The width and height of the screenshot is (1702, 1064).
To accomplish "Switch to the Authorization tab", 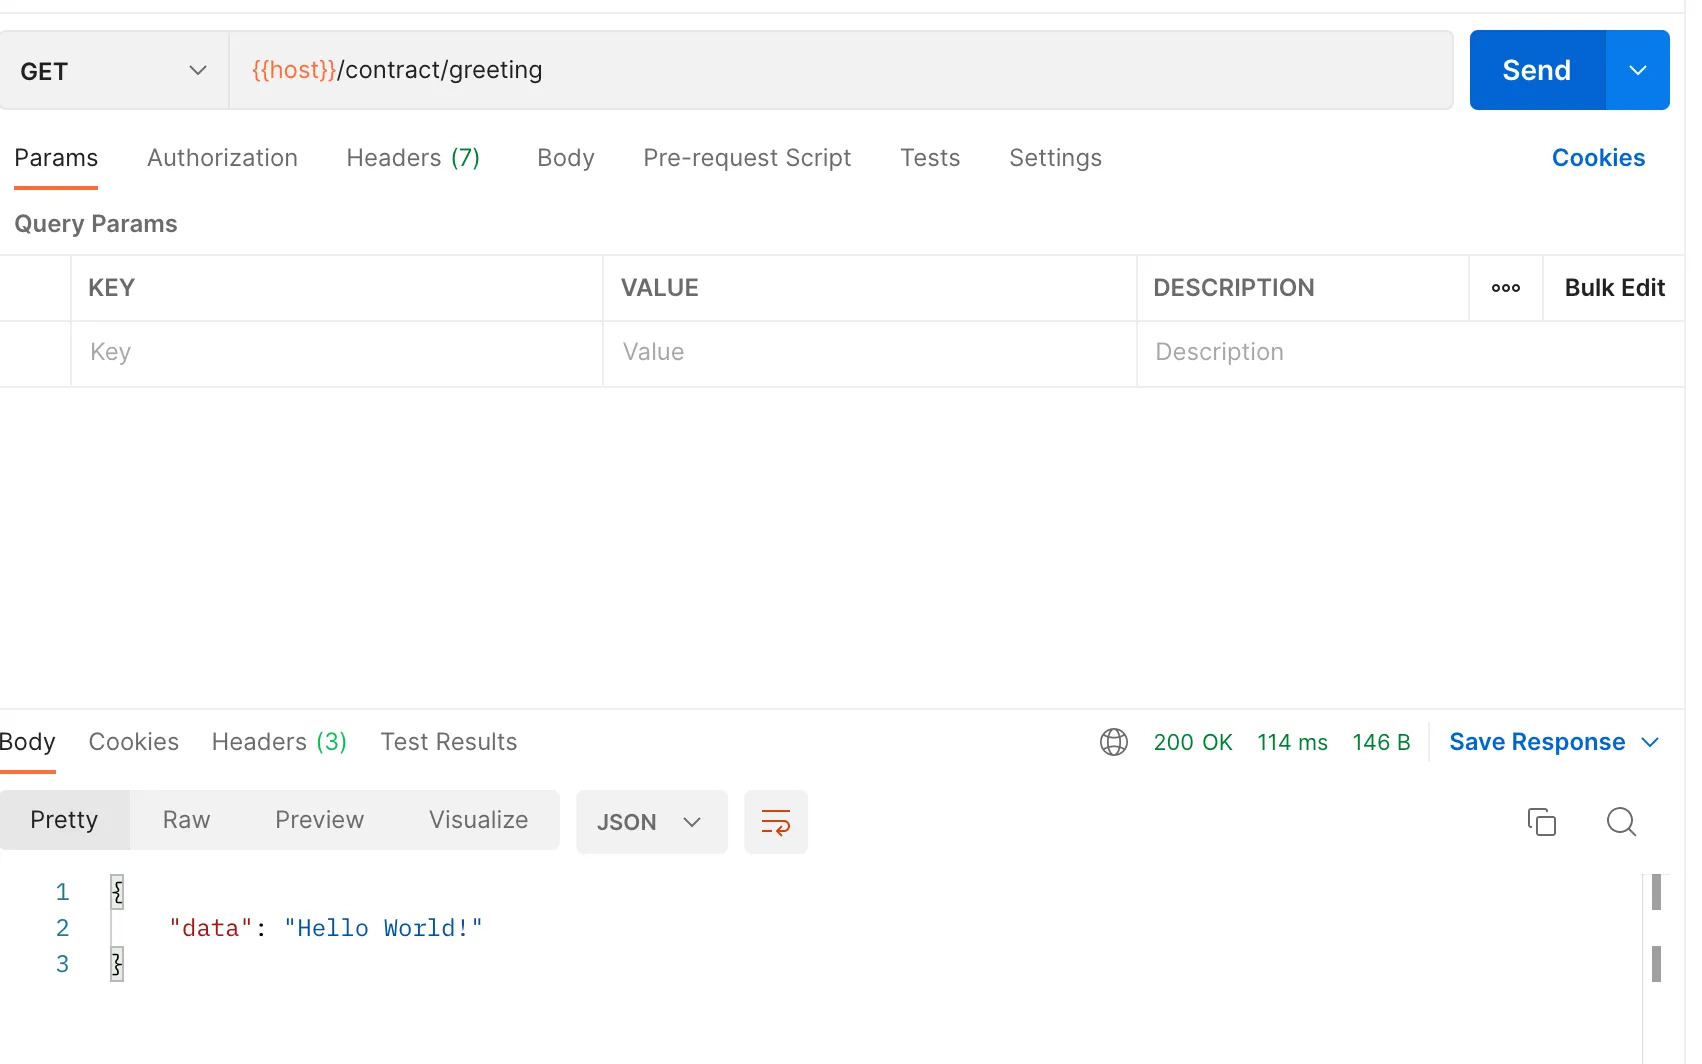I will coord(222,158).
